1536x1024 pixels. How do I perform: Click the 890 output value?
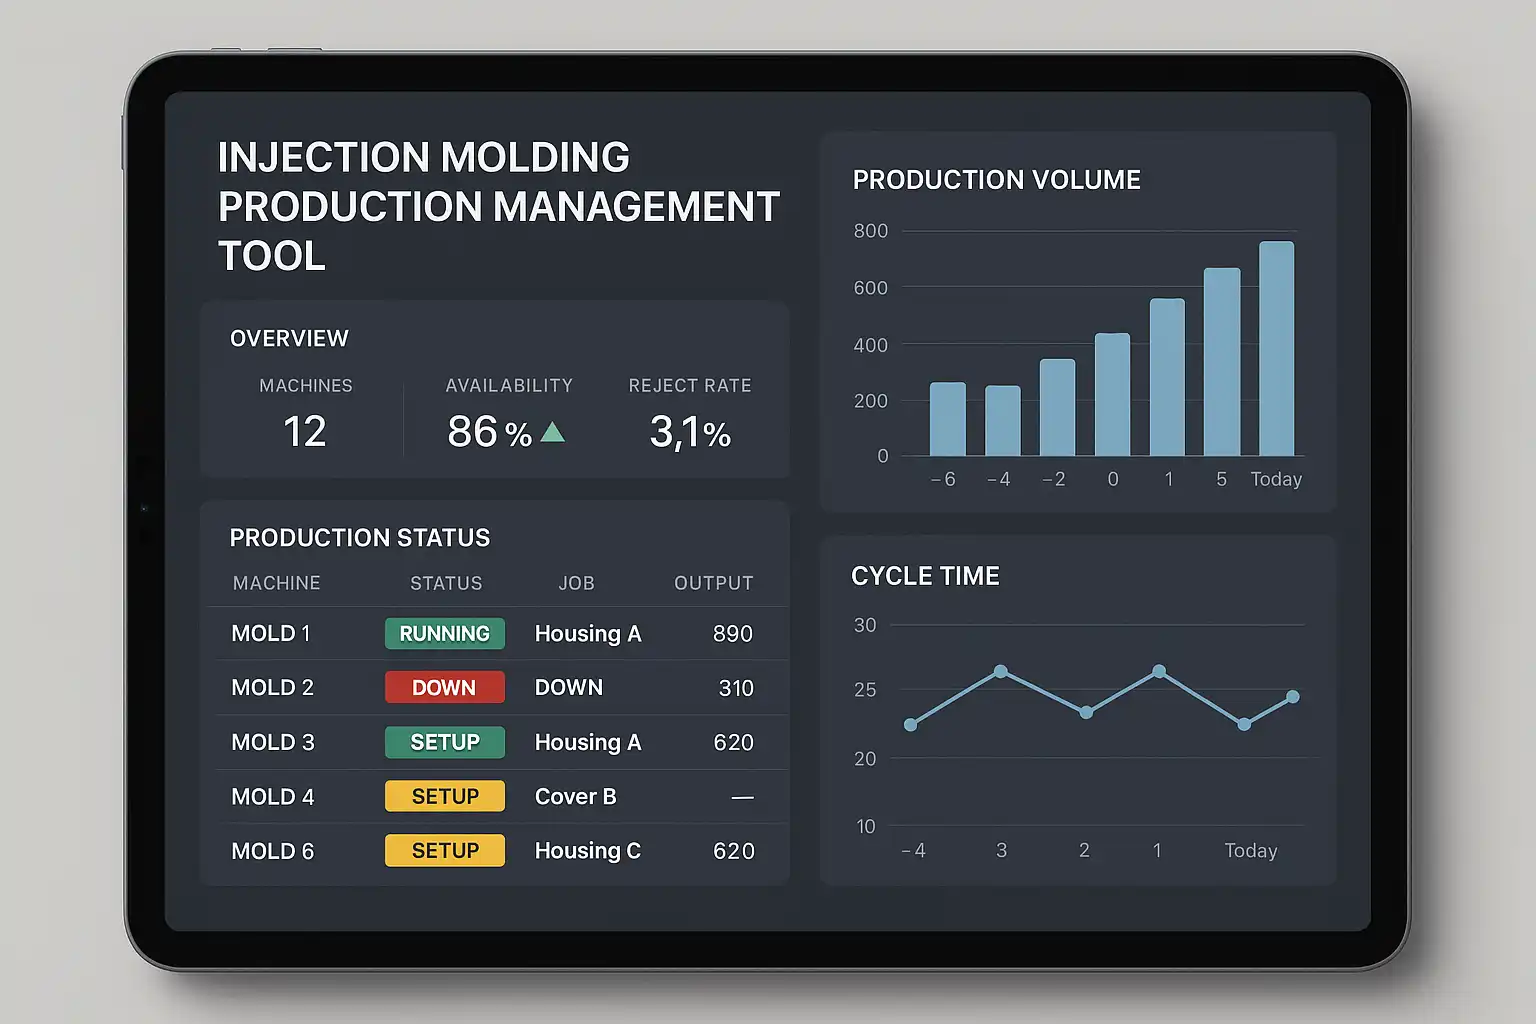pos(733,634)
